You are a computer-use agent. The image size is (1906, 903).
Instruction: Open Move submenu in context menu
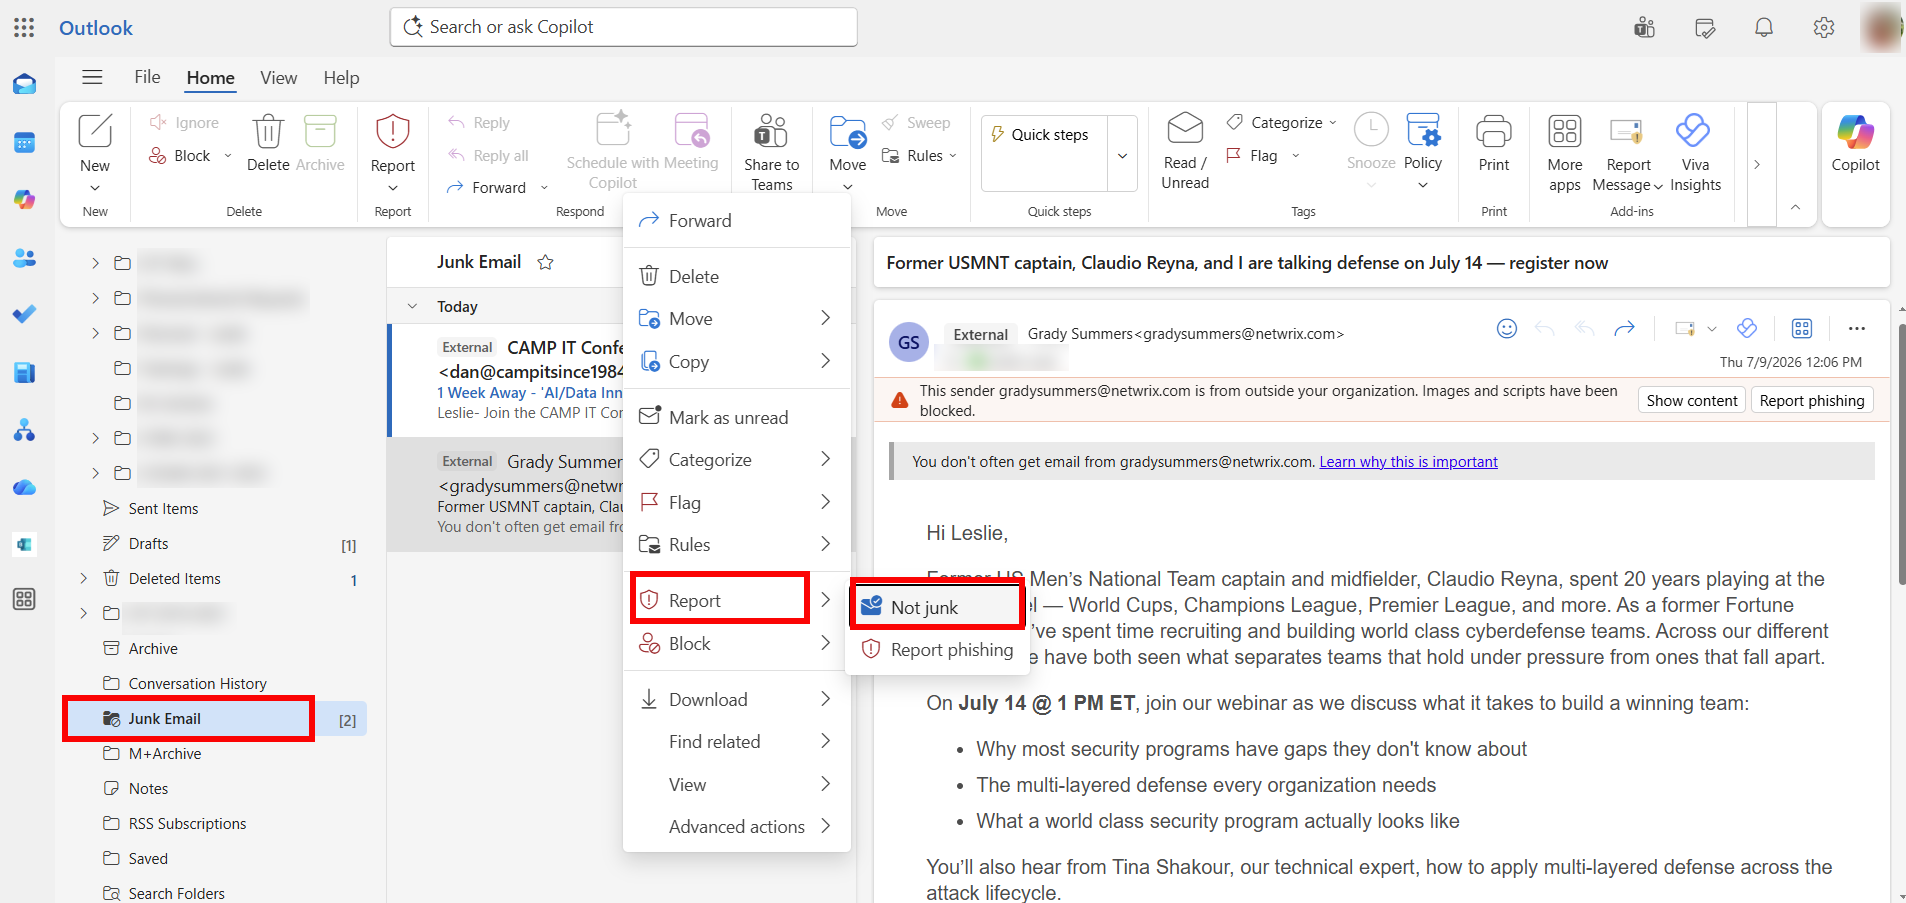click(x=737, y=318)
